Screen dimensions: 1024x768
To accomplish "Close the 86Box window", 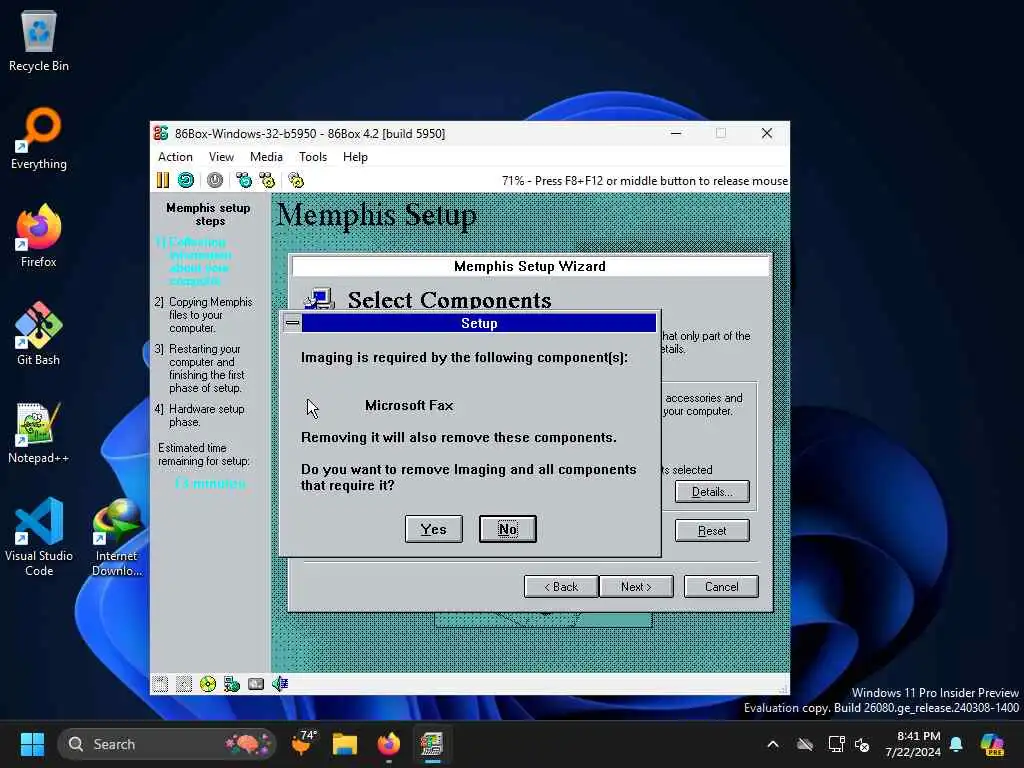I will pos(767,133).
